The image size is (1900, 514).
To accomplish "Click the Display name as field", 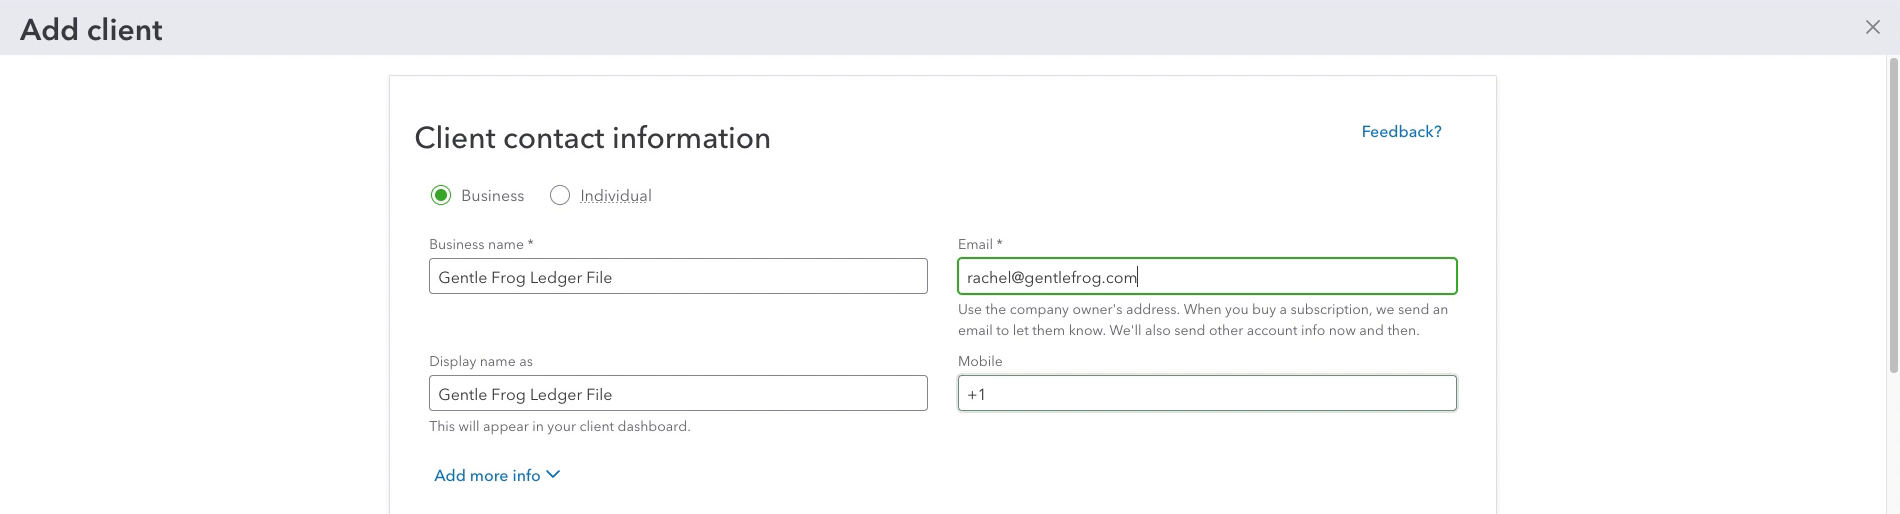I will point(678,393).
